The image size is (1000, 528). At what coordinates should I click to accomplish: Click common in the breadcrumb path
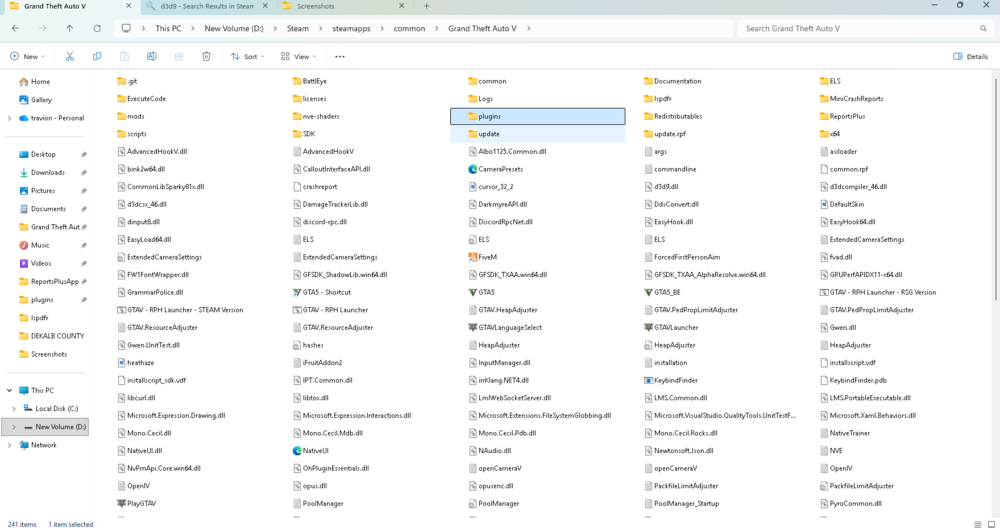tap(409, 28)
